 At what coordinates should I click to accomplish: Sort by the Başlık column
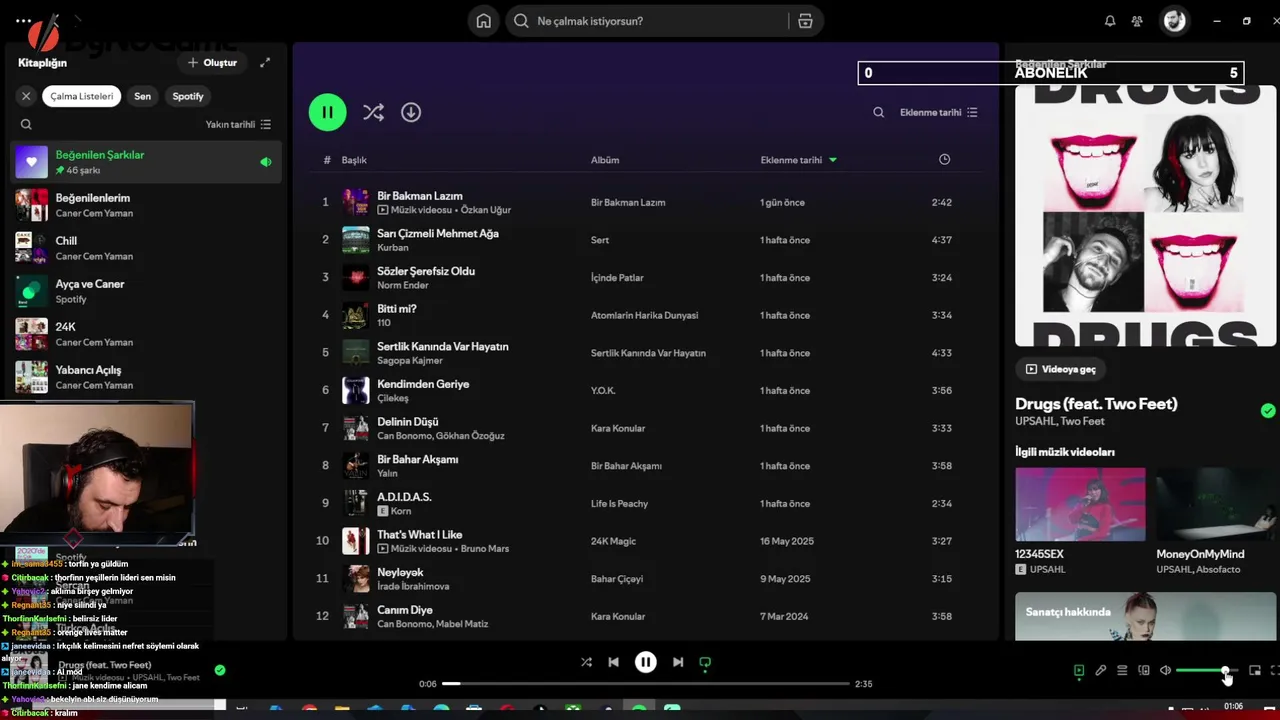click(354, 160)
